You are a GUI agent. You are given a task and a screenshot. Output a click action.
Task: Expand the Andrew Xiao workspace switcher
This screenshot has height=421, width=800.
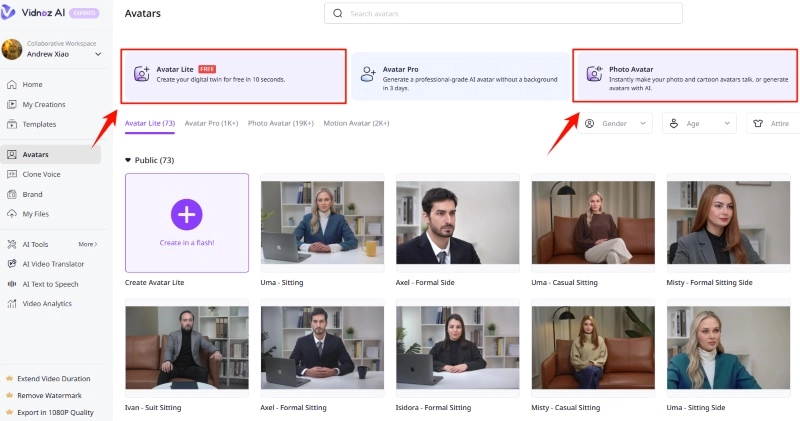(x=98, y=54)
